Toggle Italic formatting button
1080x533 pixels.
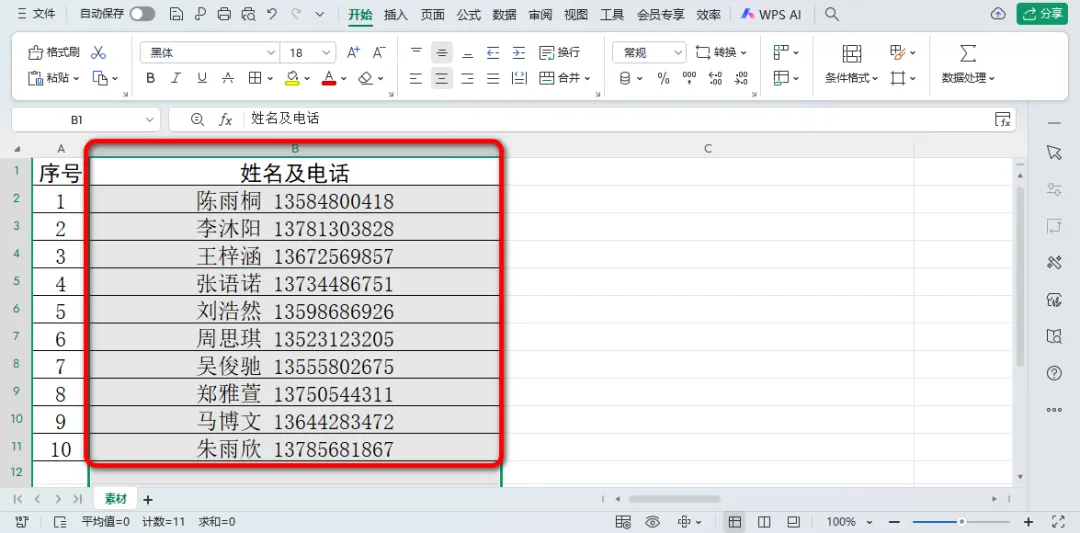click(176, 79)
